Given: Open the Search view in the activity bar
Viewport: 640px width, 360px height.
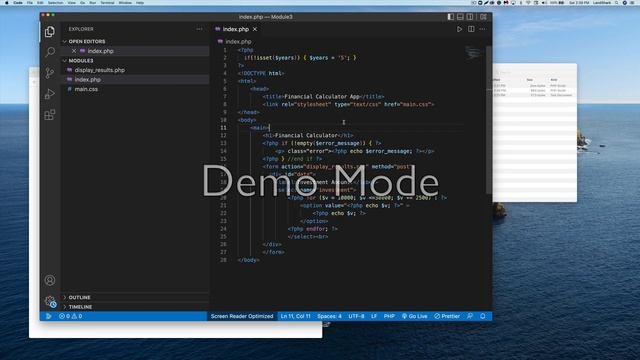Looking at the screenshot, I should (x=50, y=52).
